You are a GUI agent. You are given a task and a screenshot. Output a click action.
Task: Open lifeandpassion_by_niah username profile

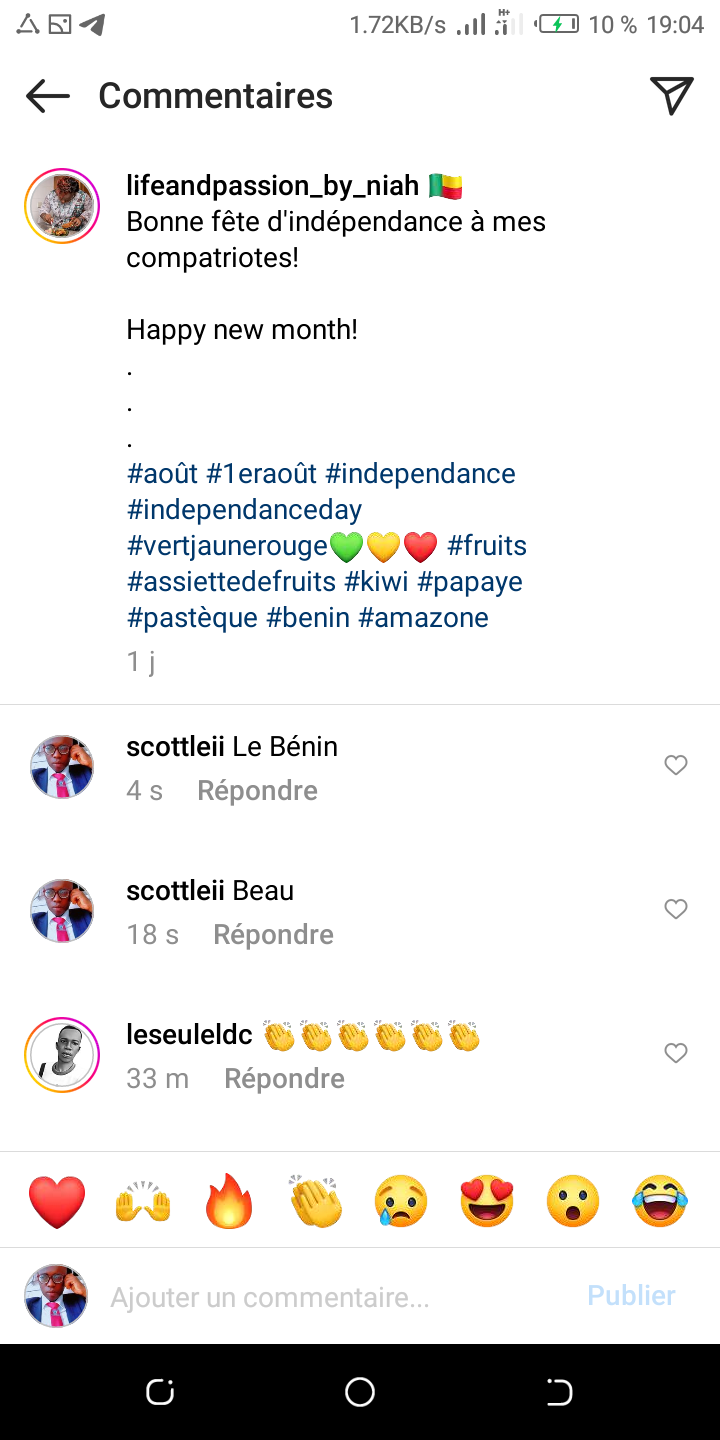tap(272, 186)
